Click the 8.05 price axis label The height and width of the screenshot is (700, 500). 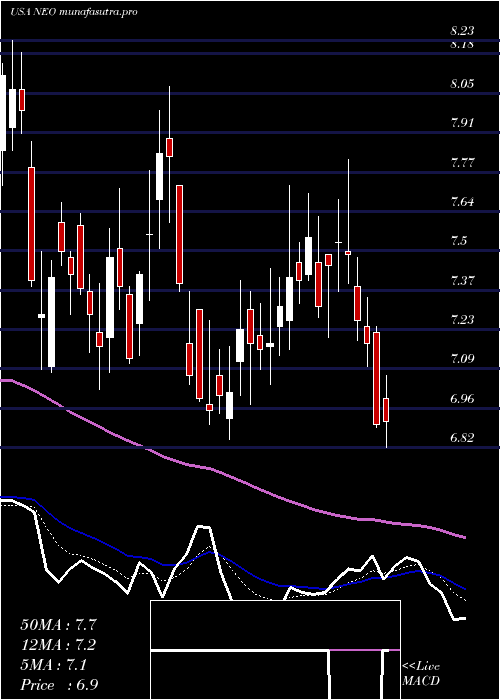pyautogui.click(x=462, y=83)
